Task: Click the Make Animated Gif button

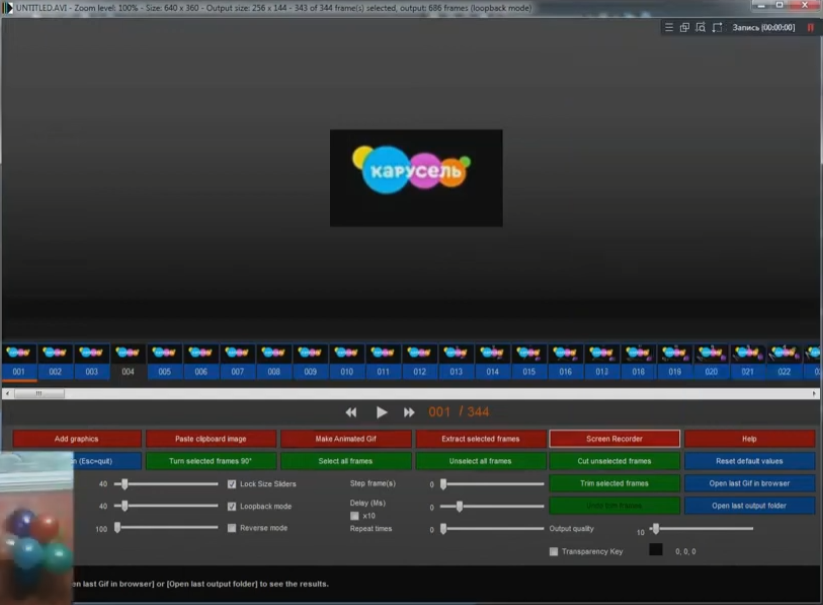Action: [345, 439]
